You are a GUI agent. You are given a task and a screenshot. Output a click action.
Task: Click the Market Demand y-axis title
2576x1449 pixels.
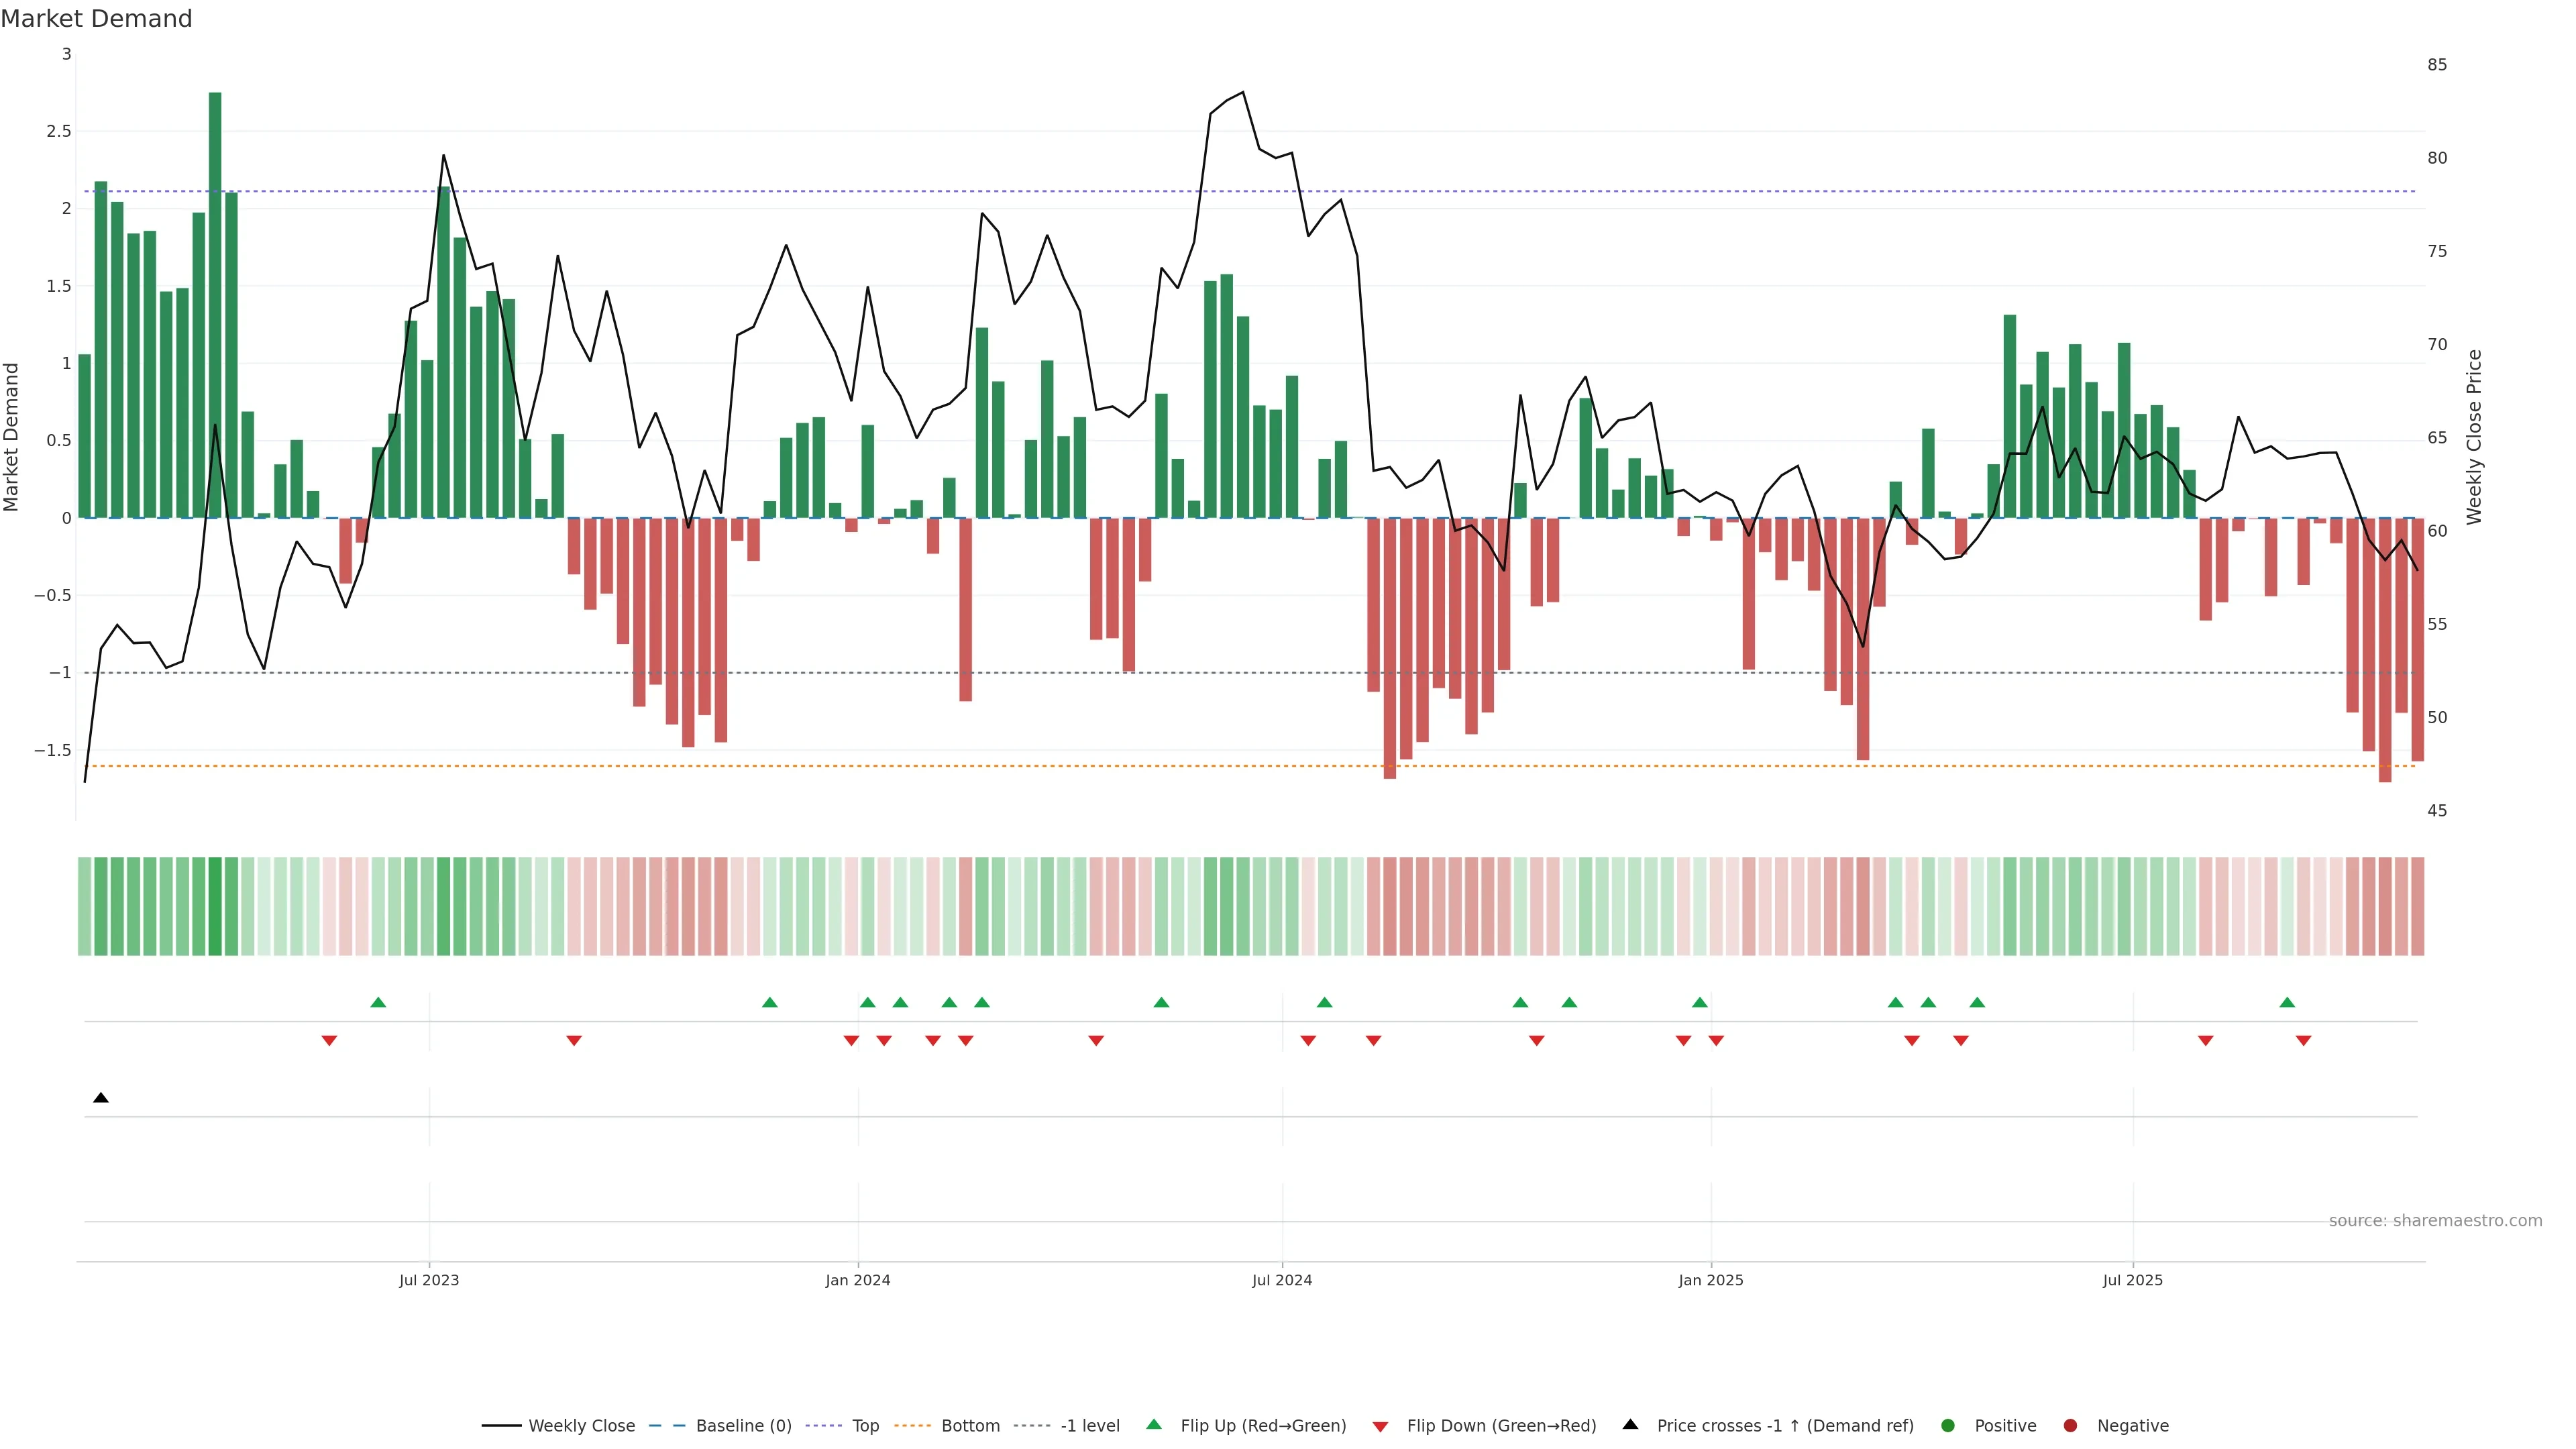[12, 437]
